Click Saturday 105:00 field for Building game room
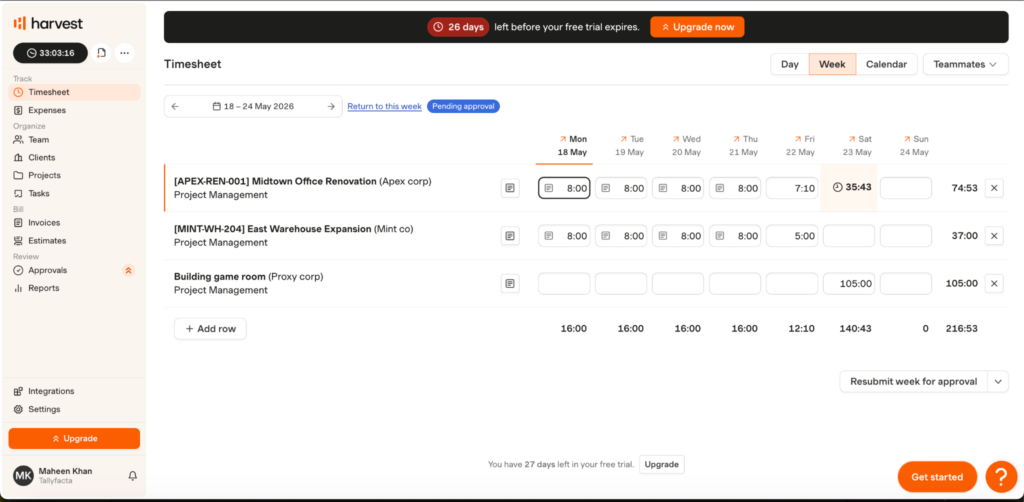 849,283
